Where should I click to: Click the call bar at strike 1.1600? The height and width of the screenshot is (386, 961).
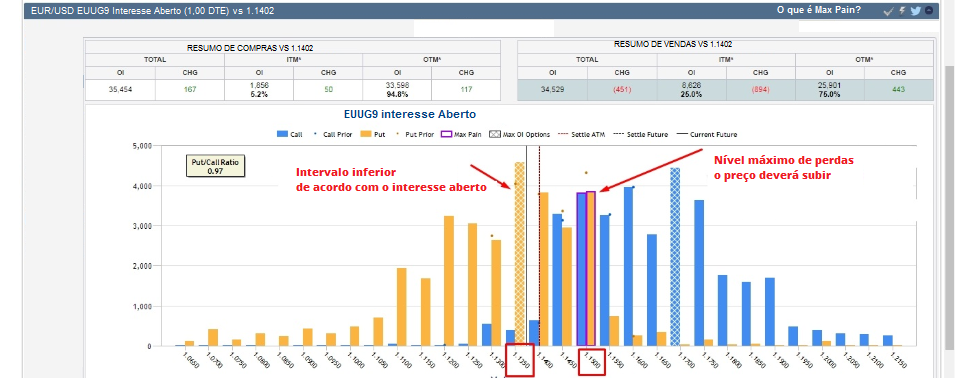(628, 267)
